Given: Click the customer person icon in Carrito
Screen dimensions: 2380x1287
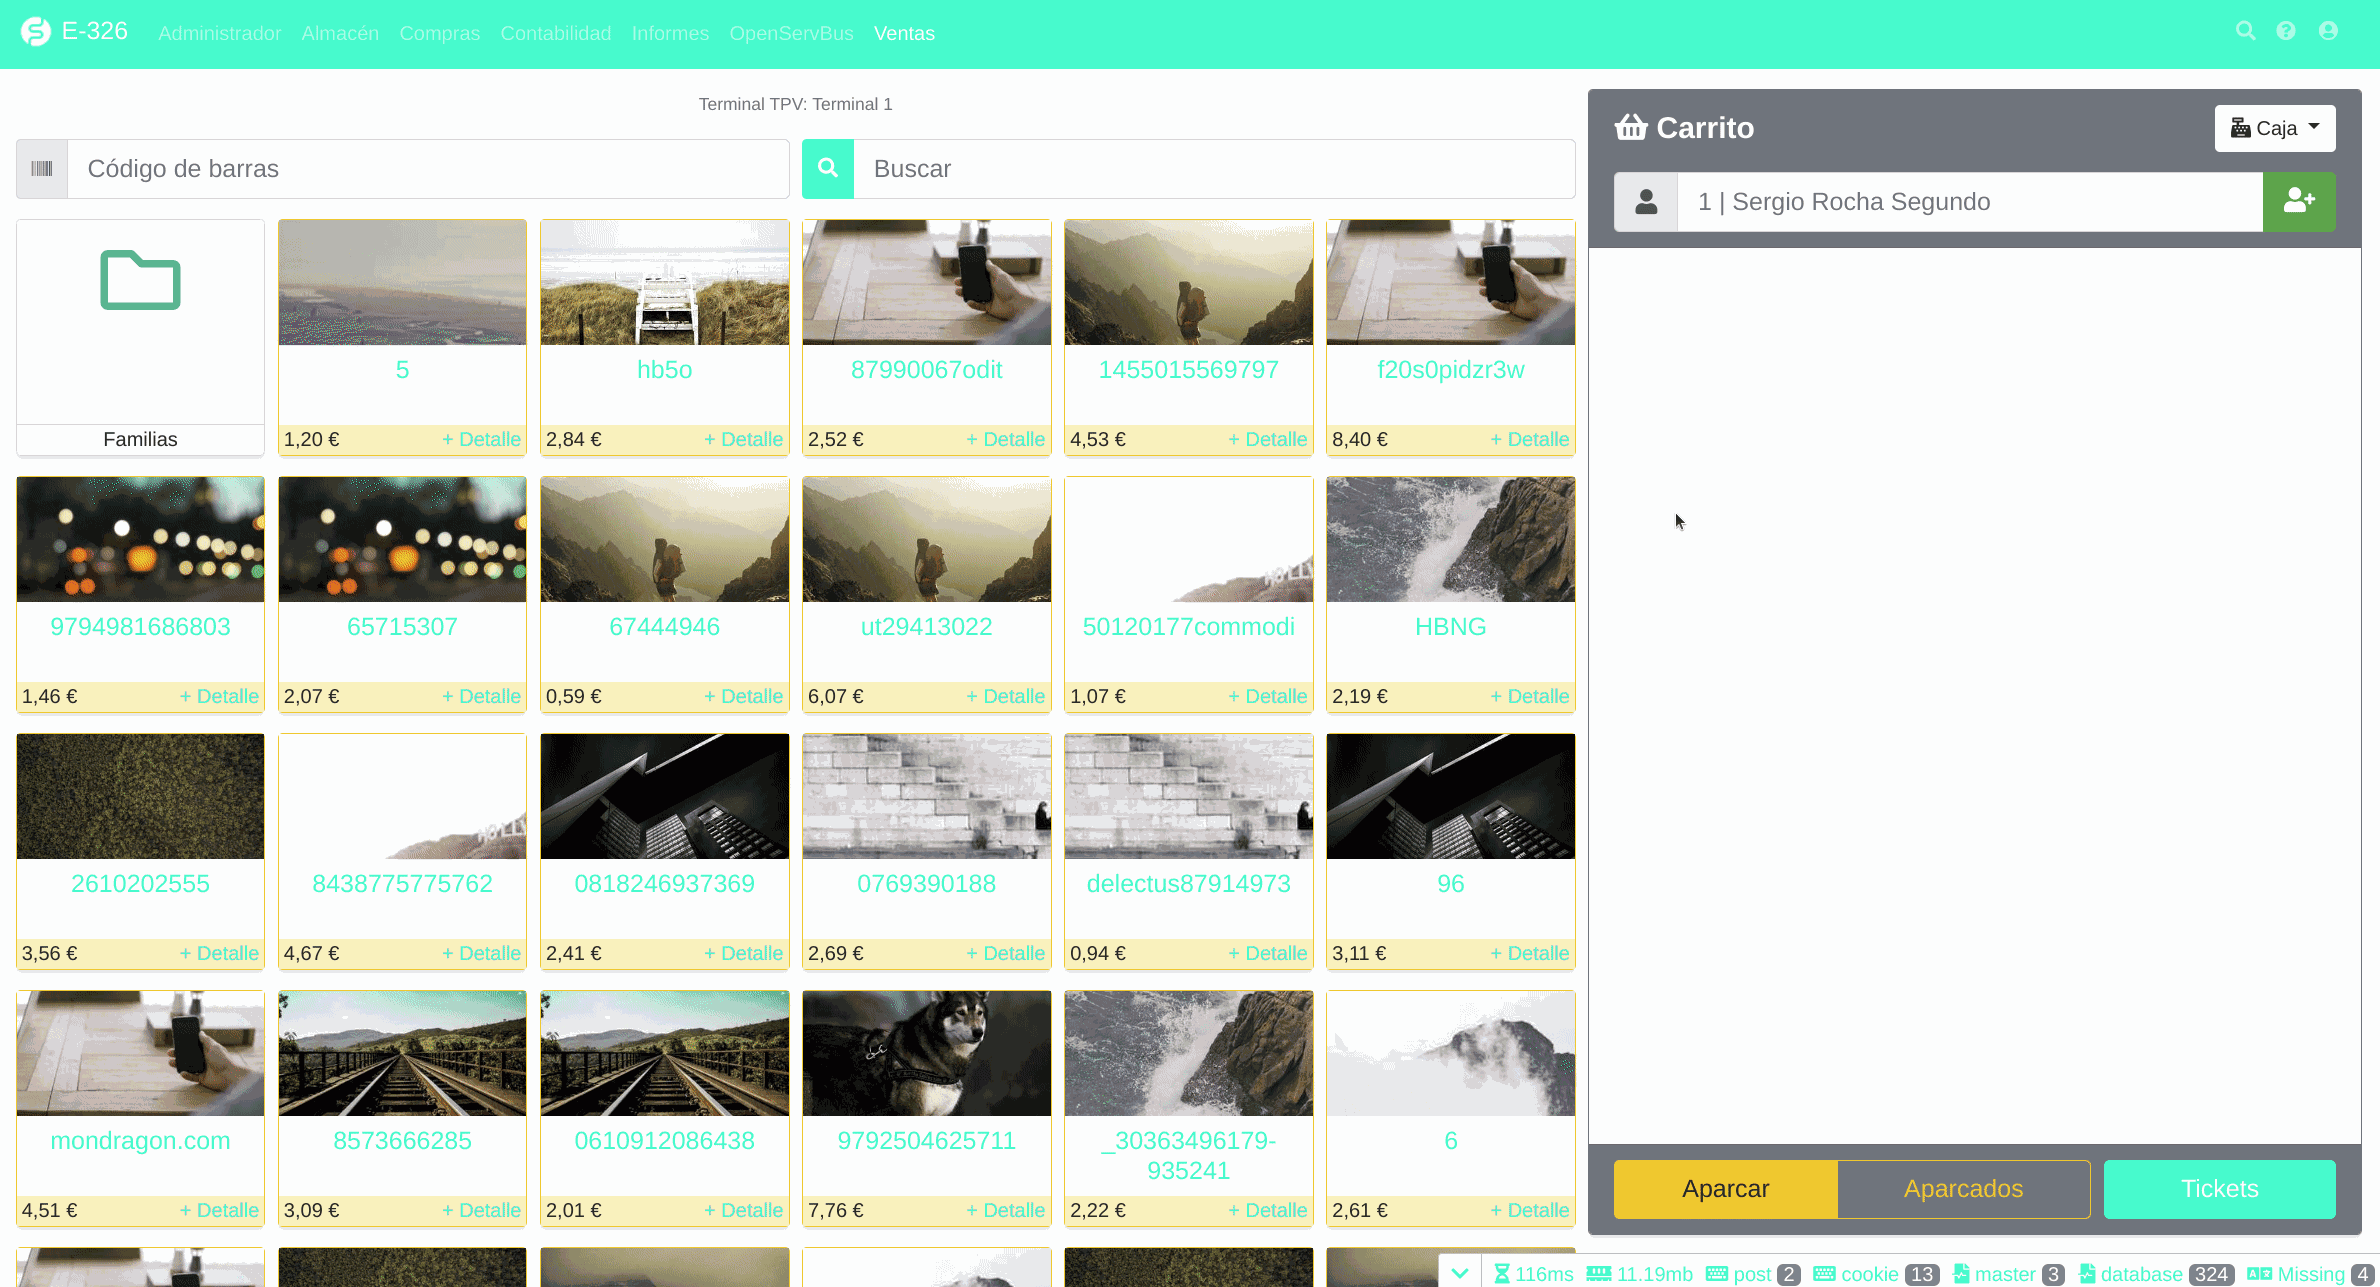Looking at the screenshot, I should (1646, 202).
